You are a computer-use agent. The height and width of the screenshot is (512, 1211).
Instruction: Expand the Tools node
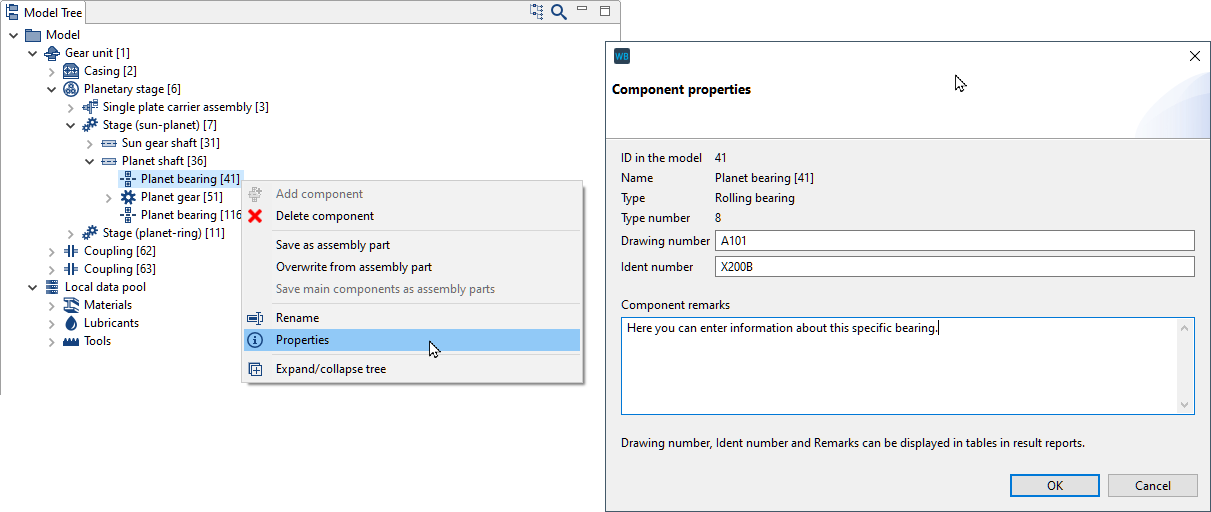click(52, 341)
